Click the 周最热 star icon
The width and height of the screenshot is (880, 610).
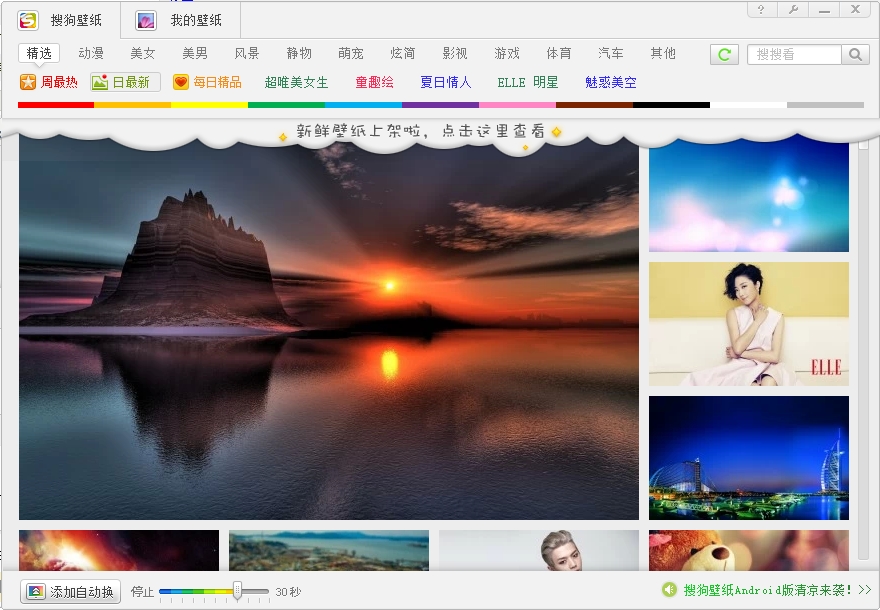tap(28, 82)
